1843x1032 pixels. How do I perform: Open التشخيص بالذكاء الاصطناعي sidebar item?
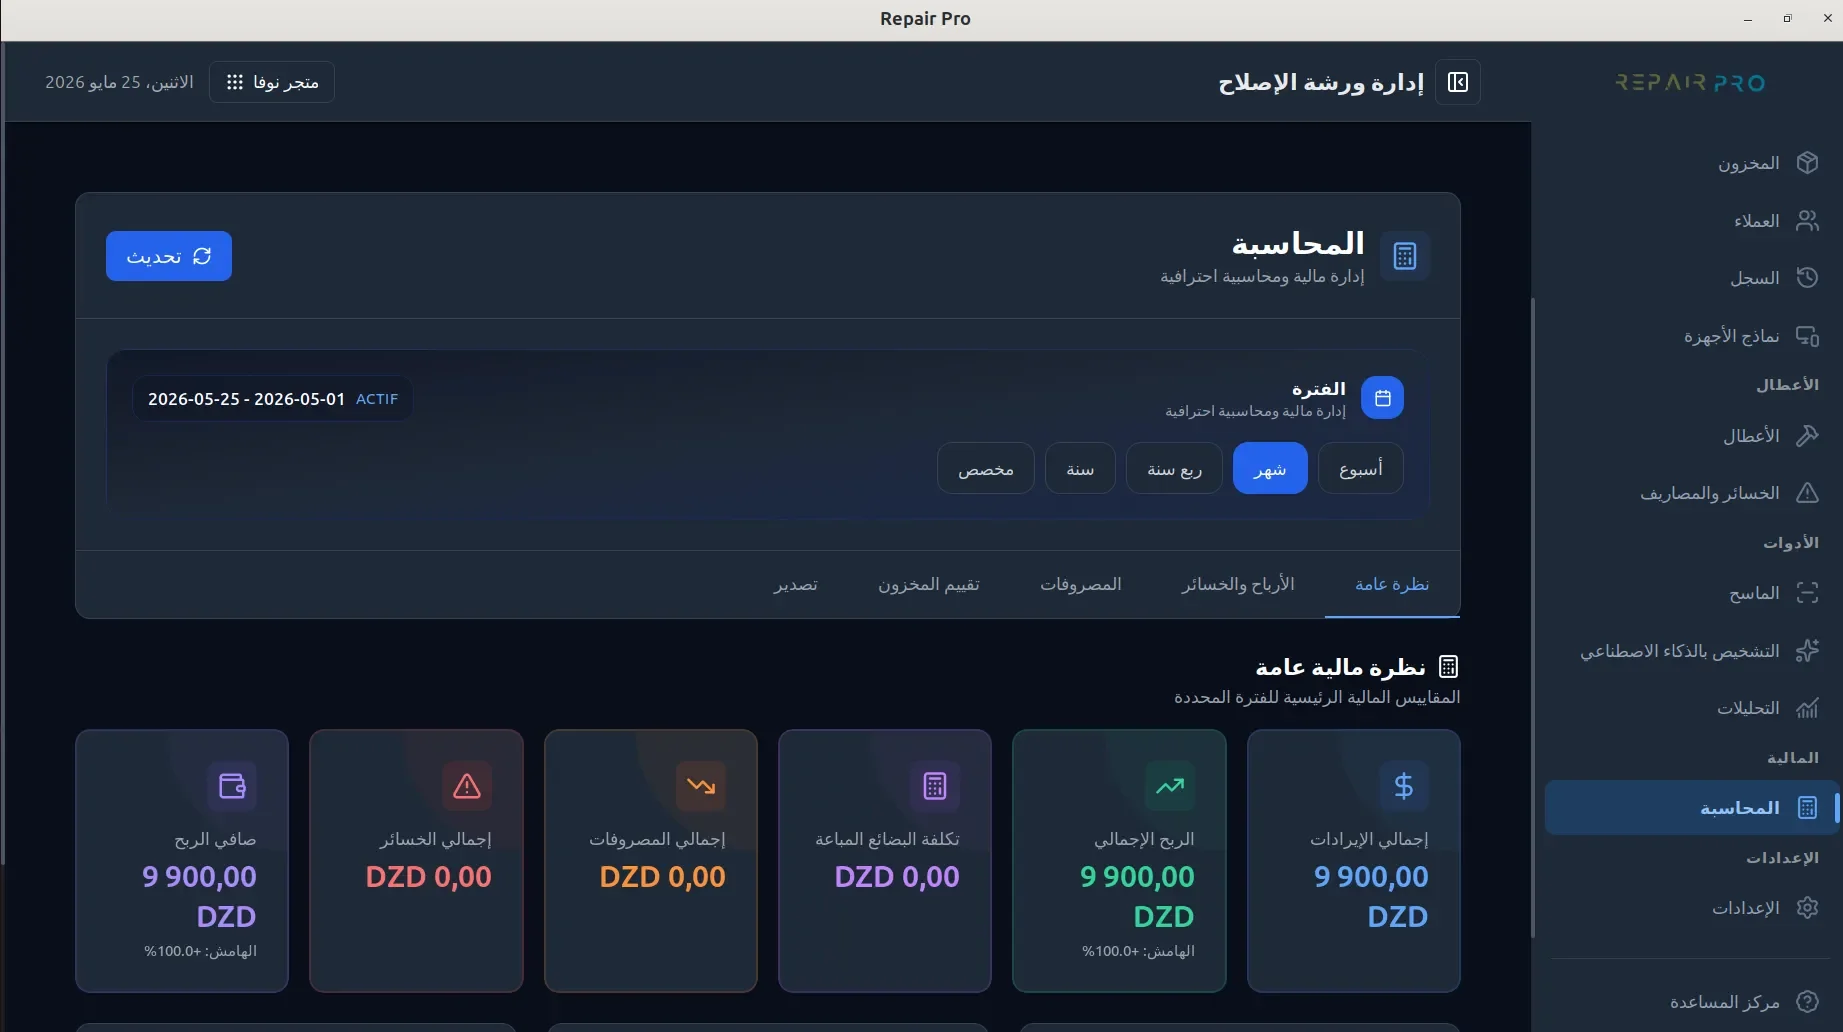(1692, 651)
